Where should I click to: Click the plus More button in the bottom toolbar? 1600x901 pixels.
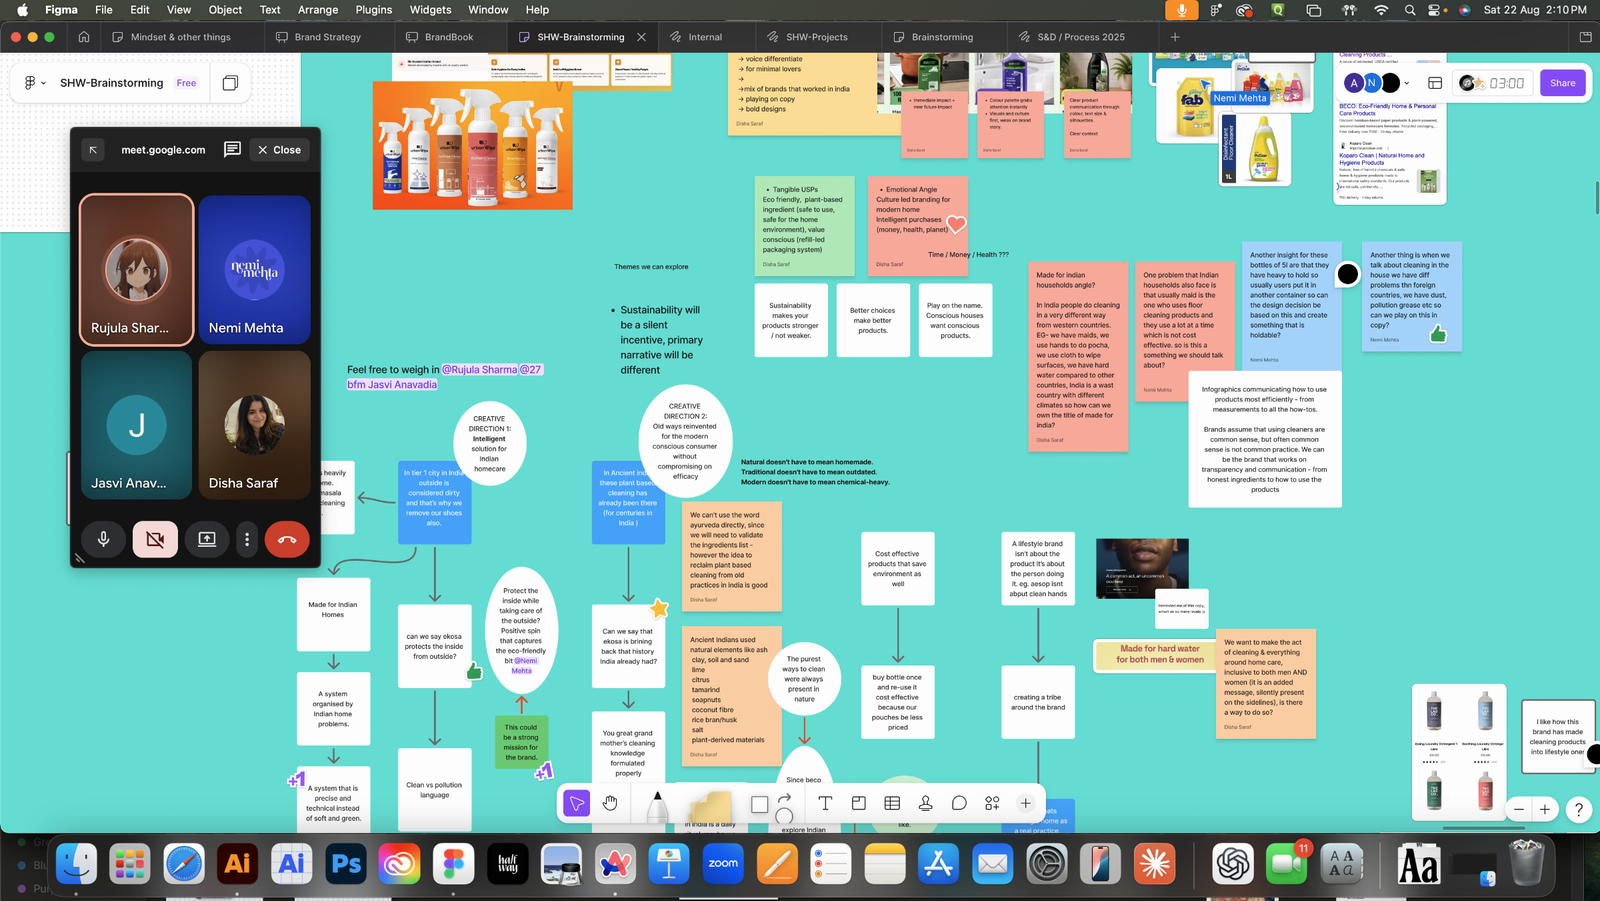click(1025, 803)
